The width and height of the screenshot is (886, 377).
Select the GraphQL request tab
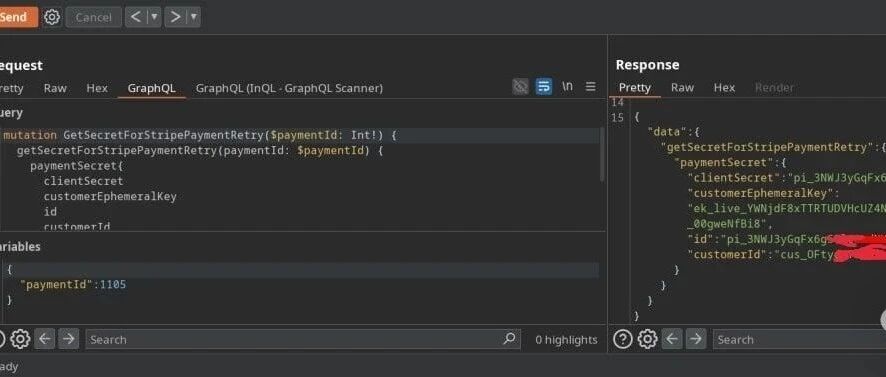pyautogui.click(x=151, y=88)
